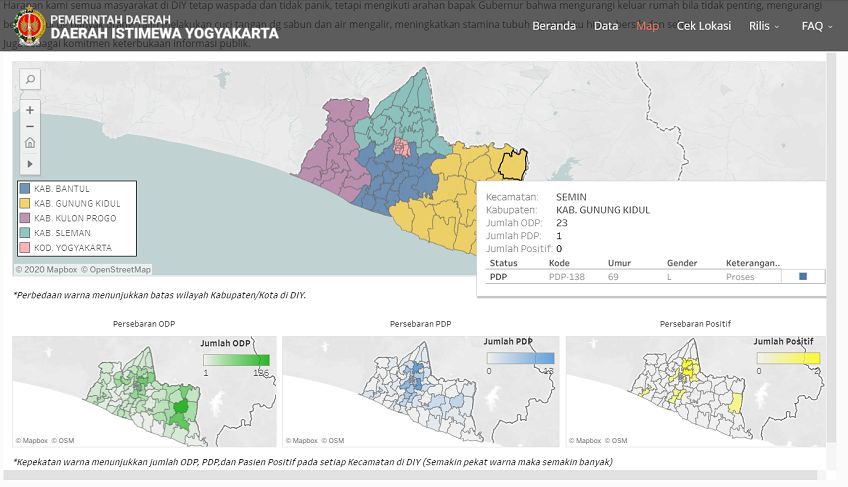Click the horizontal scrollbar at the bottom
The width and height of the screenshot is (848, 487).
pyautogui.click(x=411, y=475)
